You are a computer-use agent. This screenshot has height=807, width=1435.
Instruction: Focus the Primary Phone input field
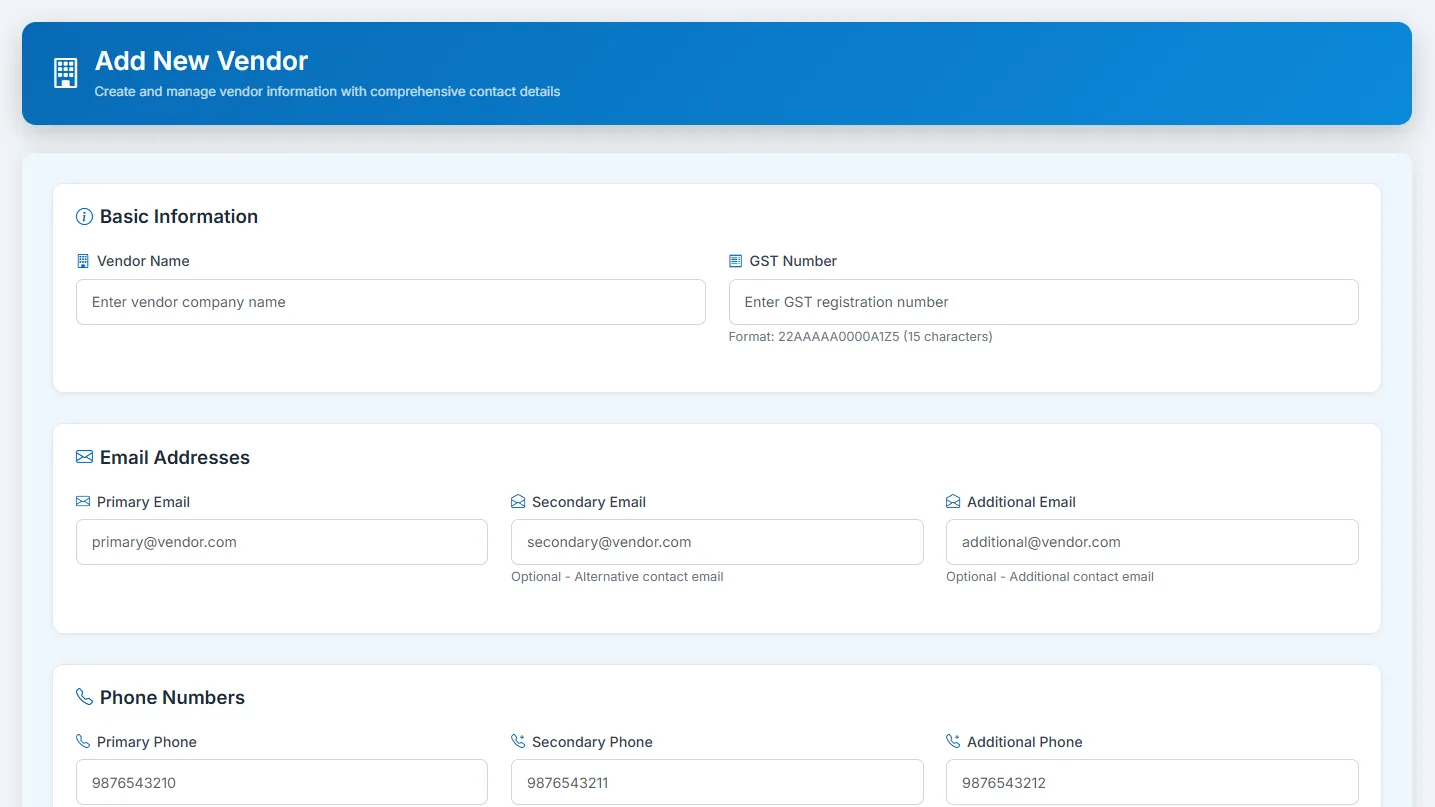tap(282, 782)
